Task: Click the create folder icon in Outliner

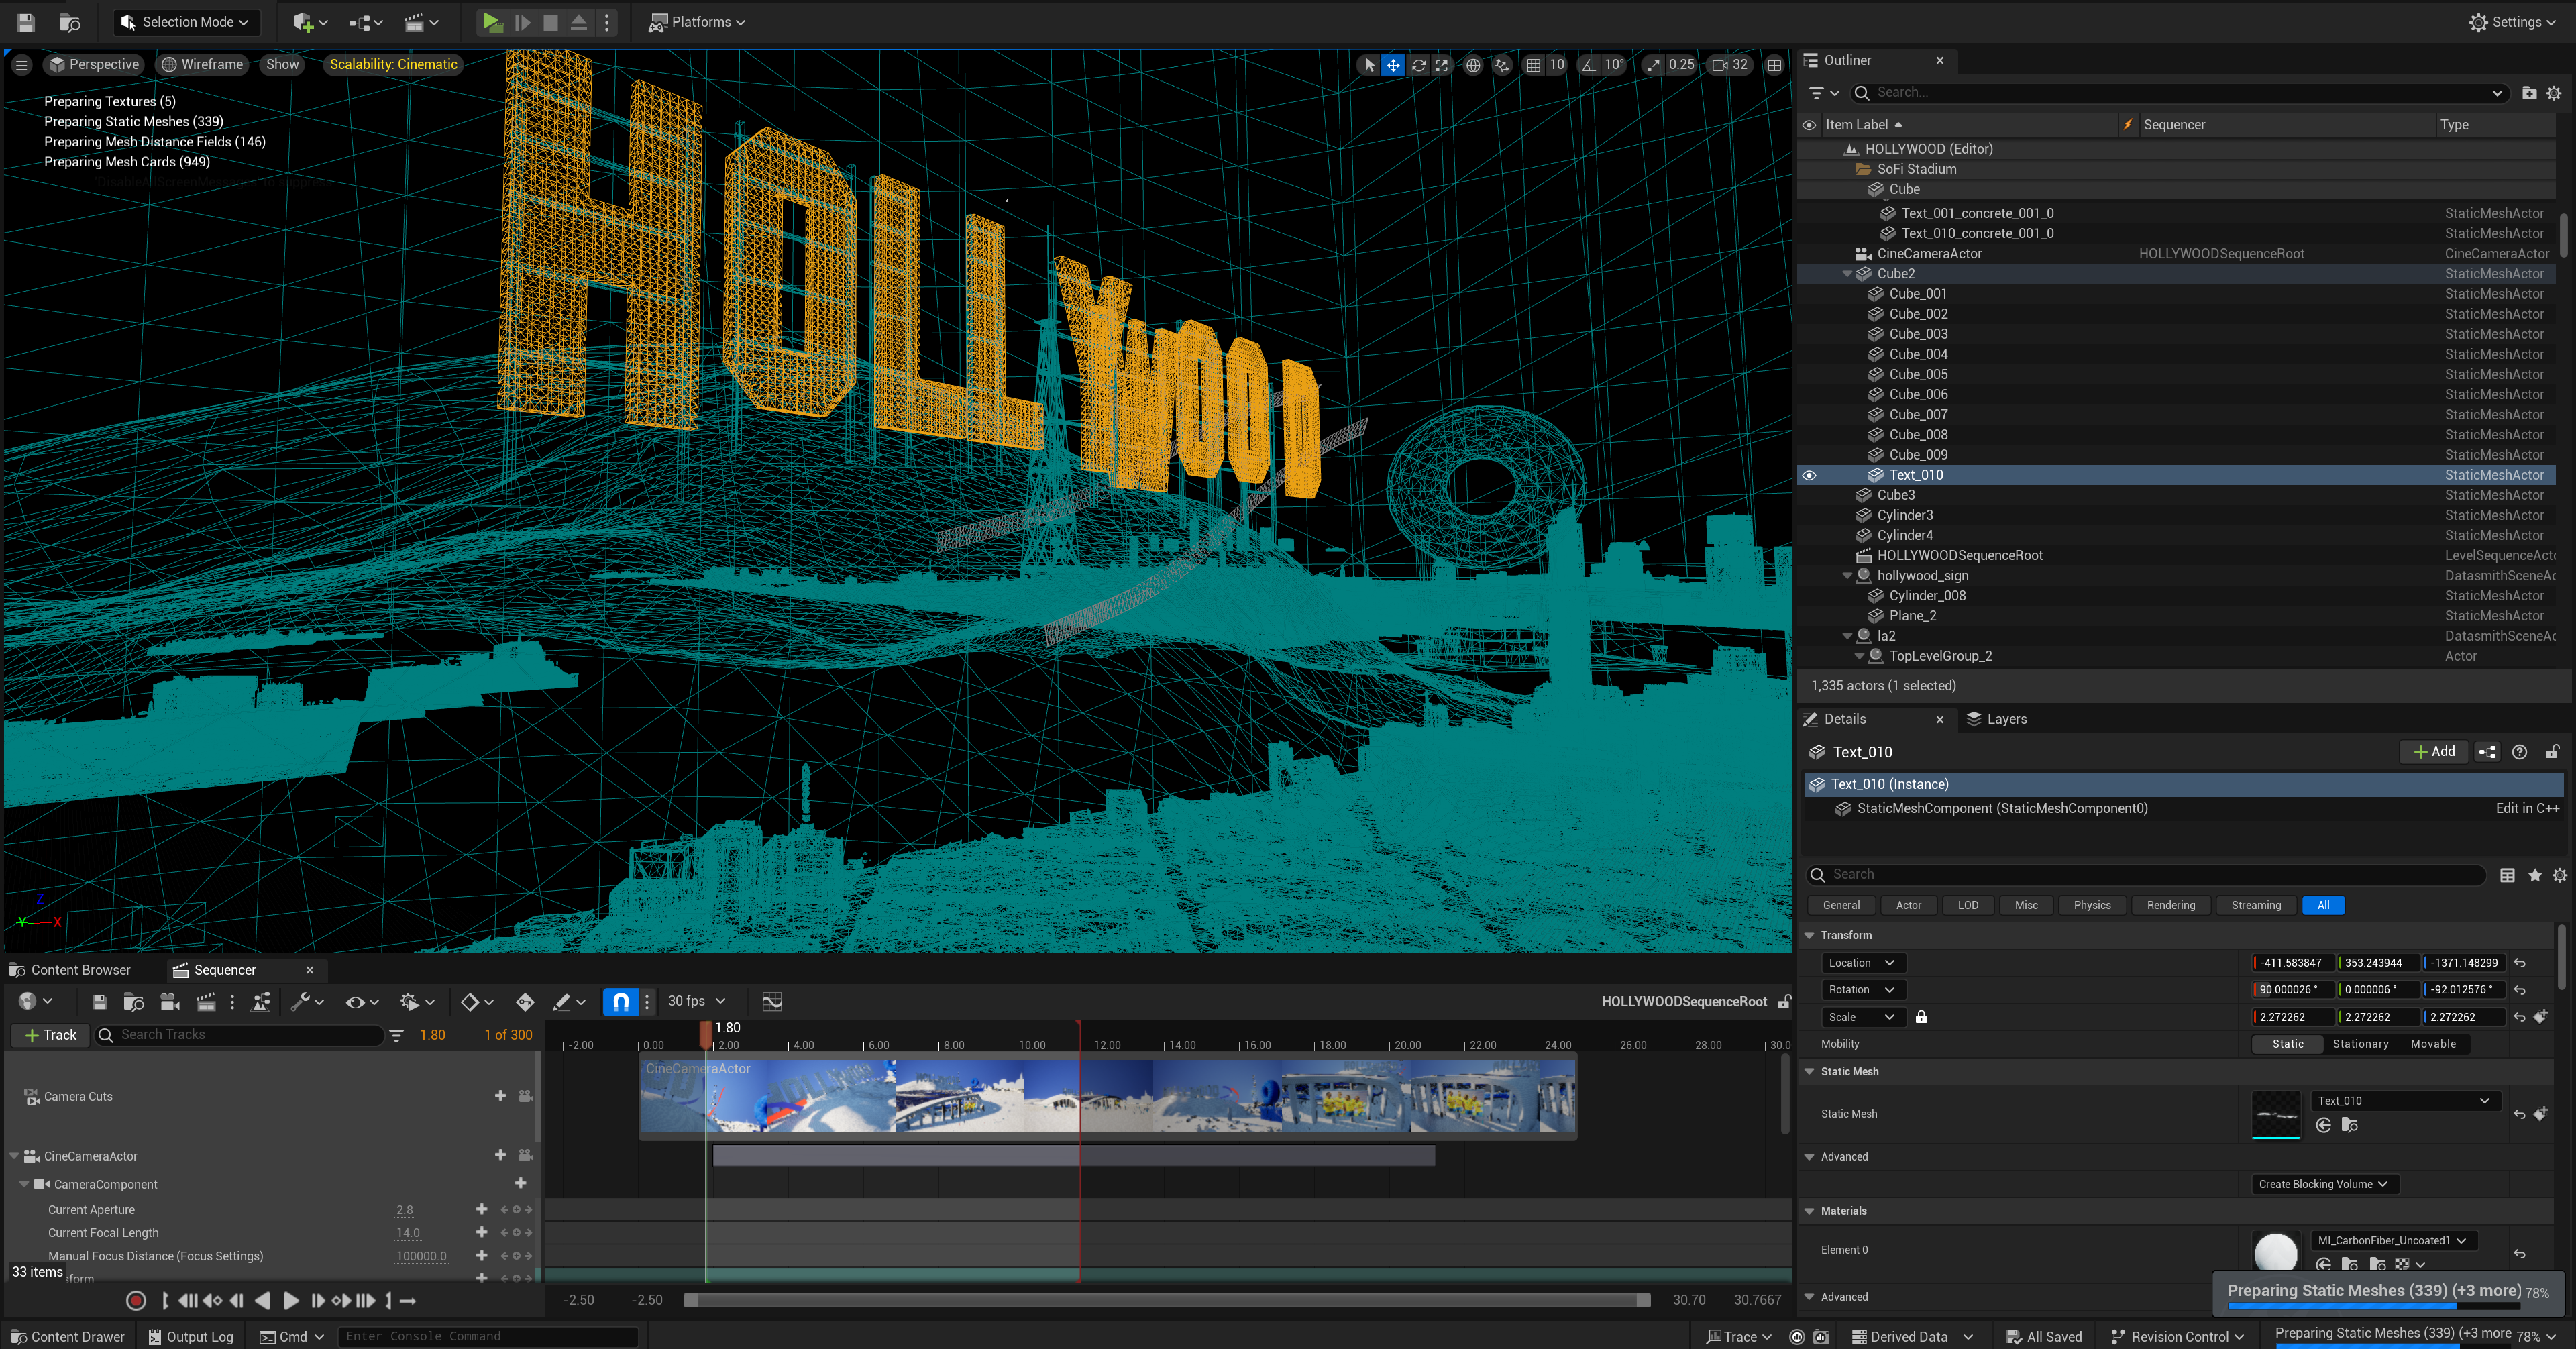Action: 2529,93
